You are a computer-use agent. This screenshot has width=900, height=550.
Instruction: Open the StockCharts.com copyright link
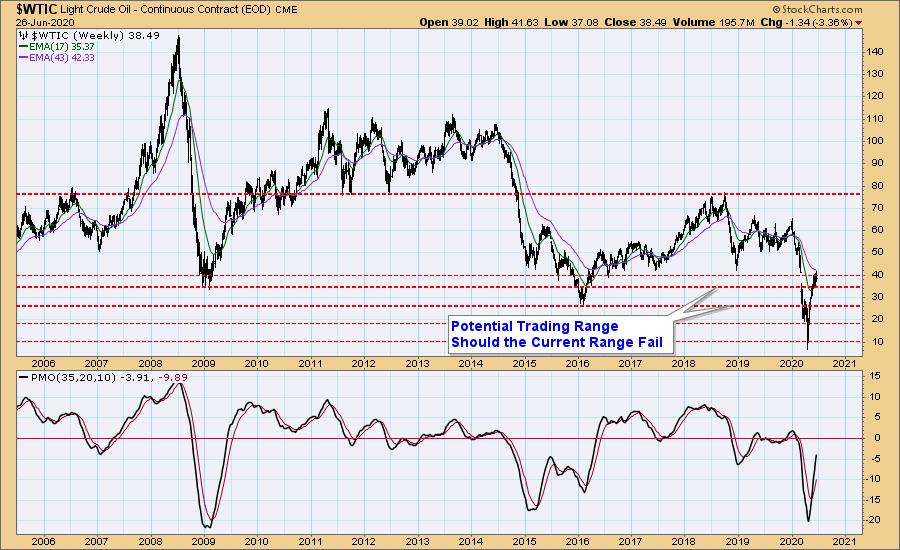[x=817, y=9]
